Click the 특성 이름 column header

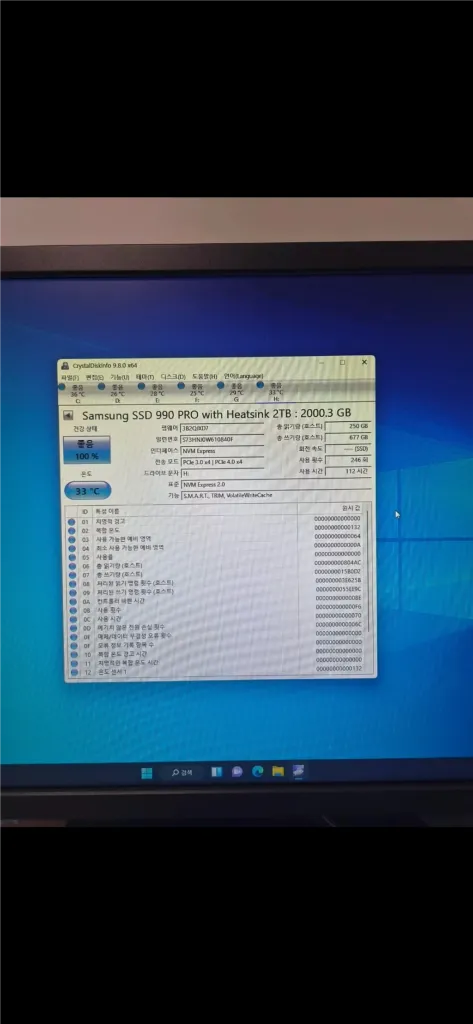195,510
